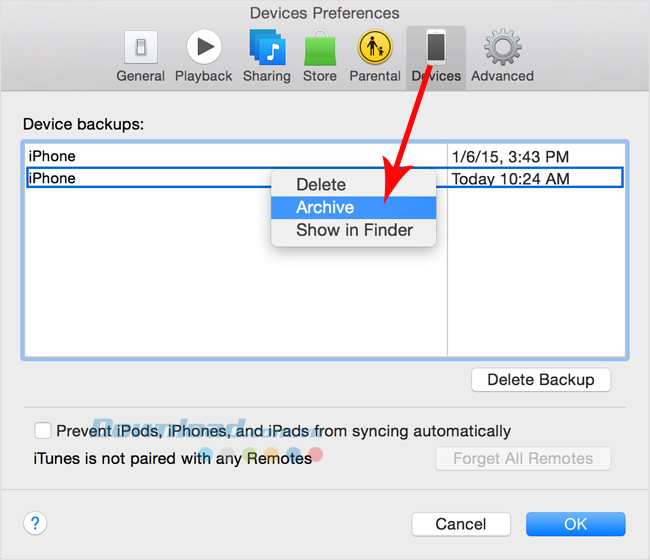Open the Parental controls tab

tap(375, 57)
